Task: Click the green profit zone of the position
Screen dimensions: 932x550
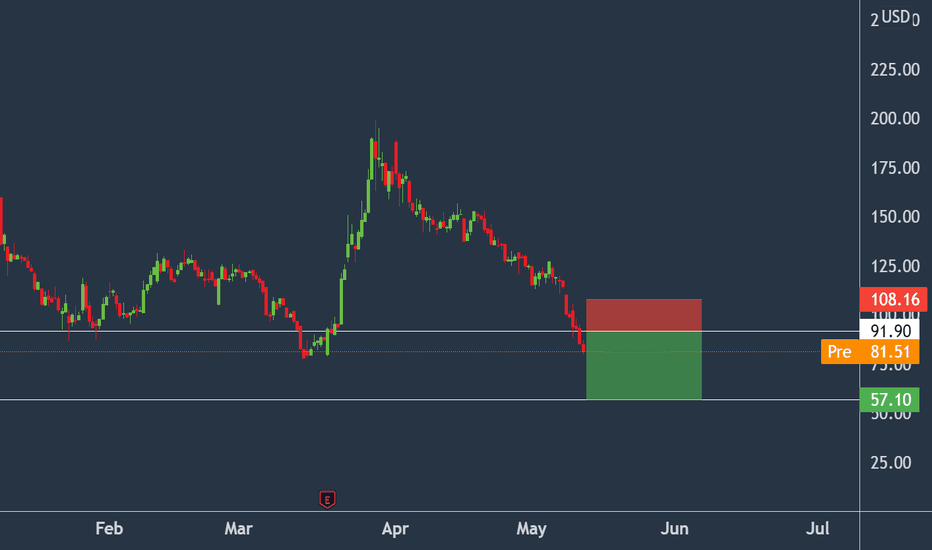Action: 644,365
